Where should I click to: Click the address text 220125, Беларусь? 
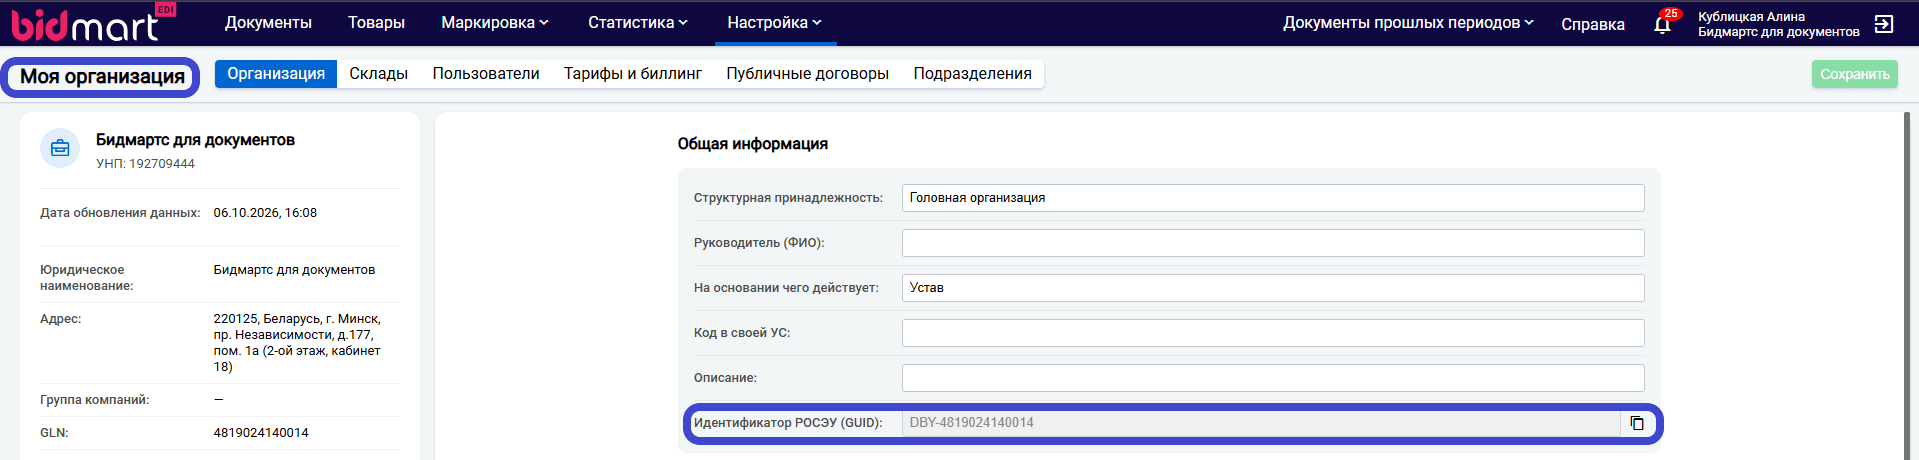[297, 343]
